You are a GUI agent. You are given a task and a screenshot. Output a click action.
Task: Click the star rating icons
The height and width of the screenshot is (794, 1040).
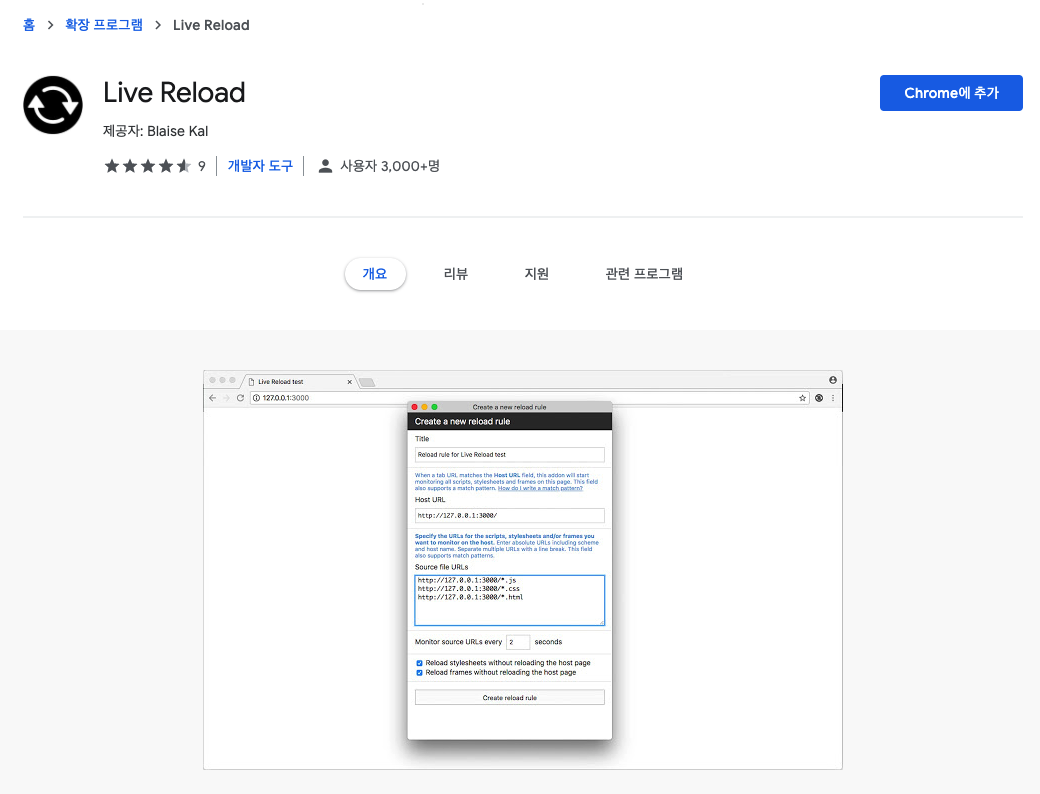[x=147, y=166]
